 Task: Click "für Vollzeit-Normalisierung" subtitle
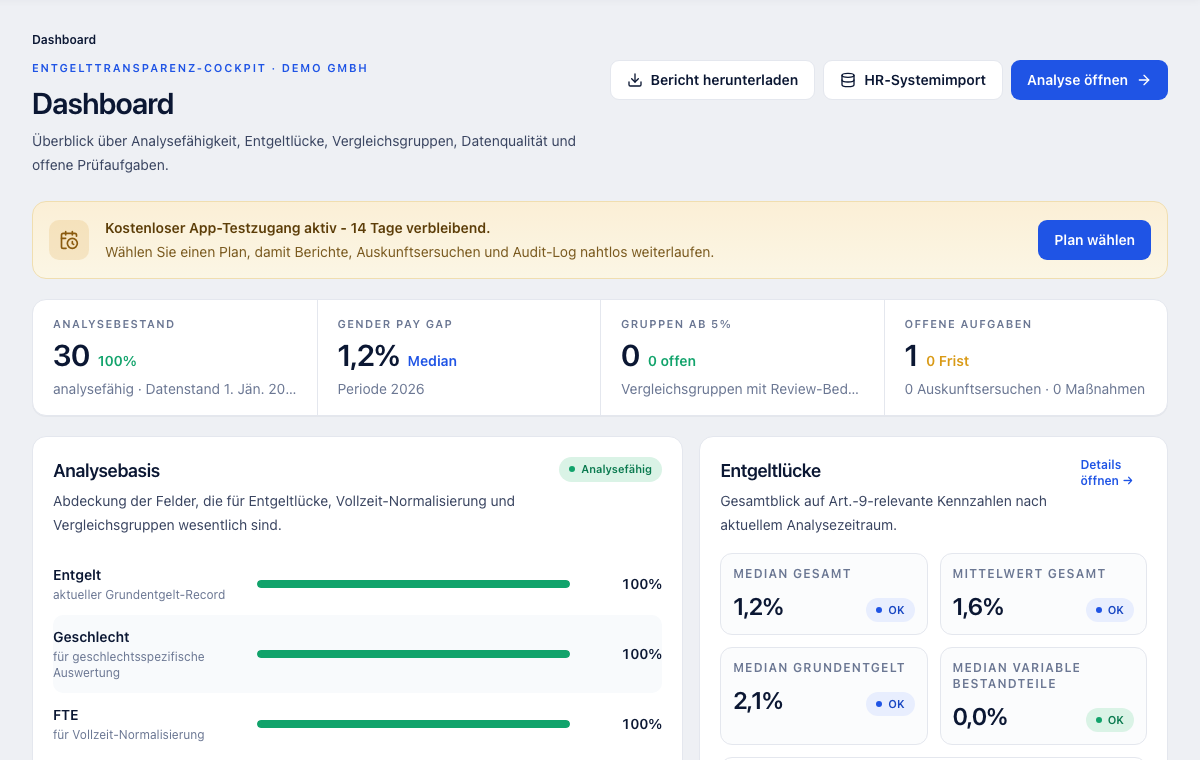pyautogui.click(x=129, y=735)
